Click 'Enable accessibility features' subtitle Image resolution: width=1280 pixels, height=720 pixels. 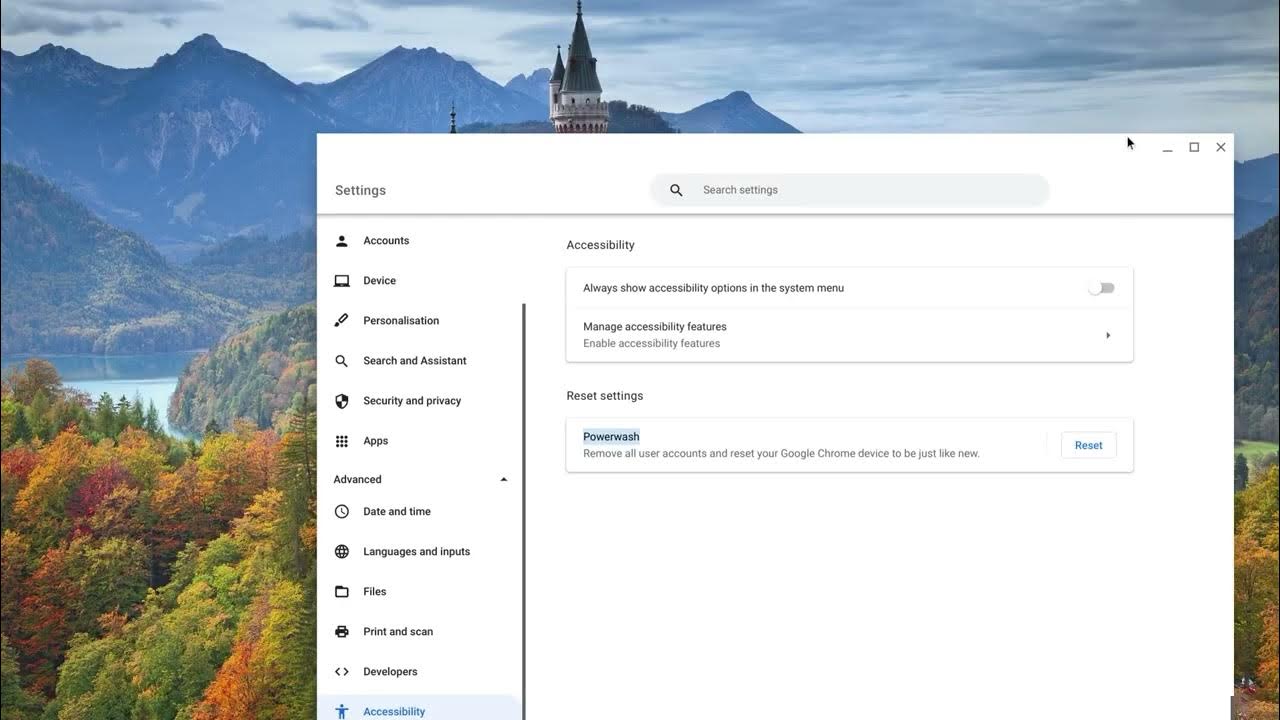pos(651,344)
